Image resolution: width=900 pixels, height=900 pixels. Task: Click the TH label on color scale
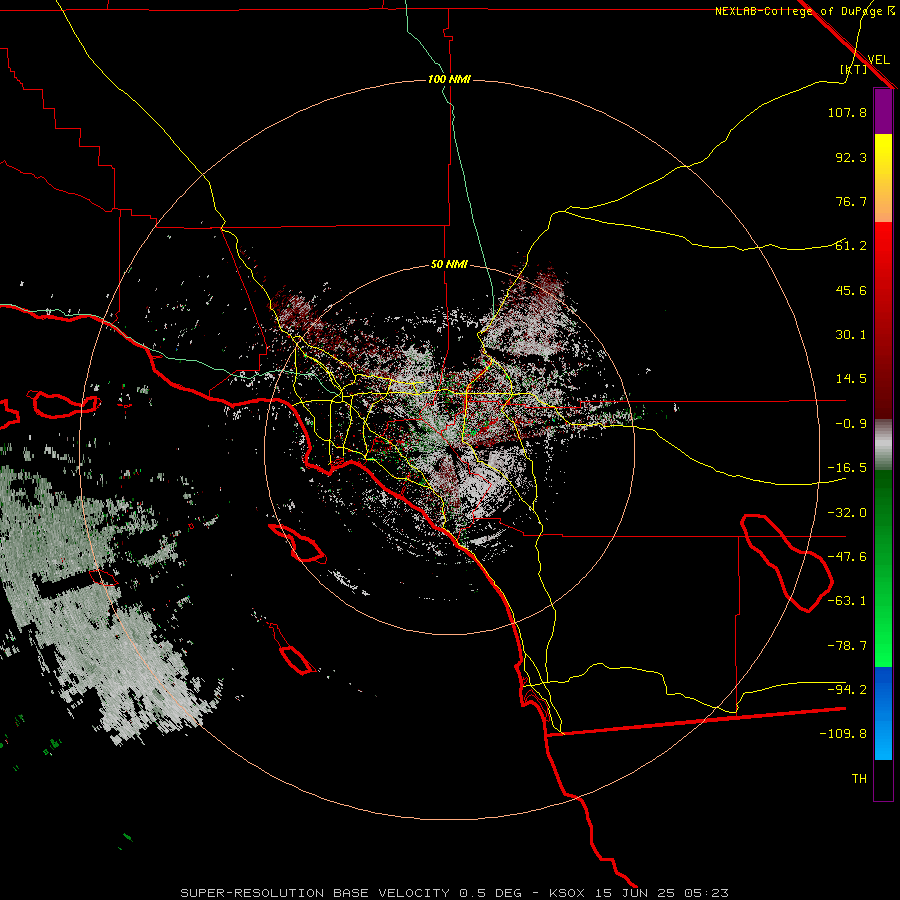click(x=859, y=779)
